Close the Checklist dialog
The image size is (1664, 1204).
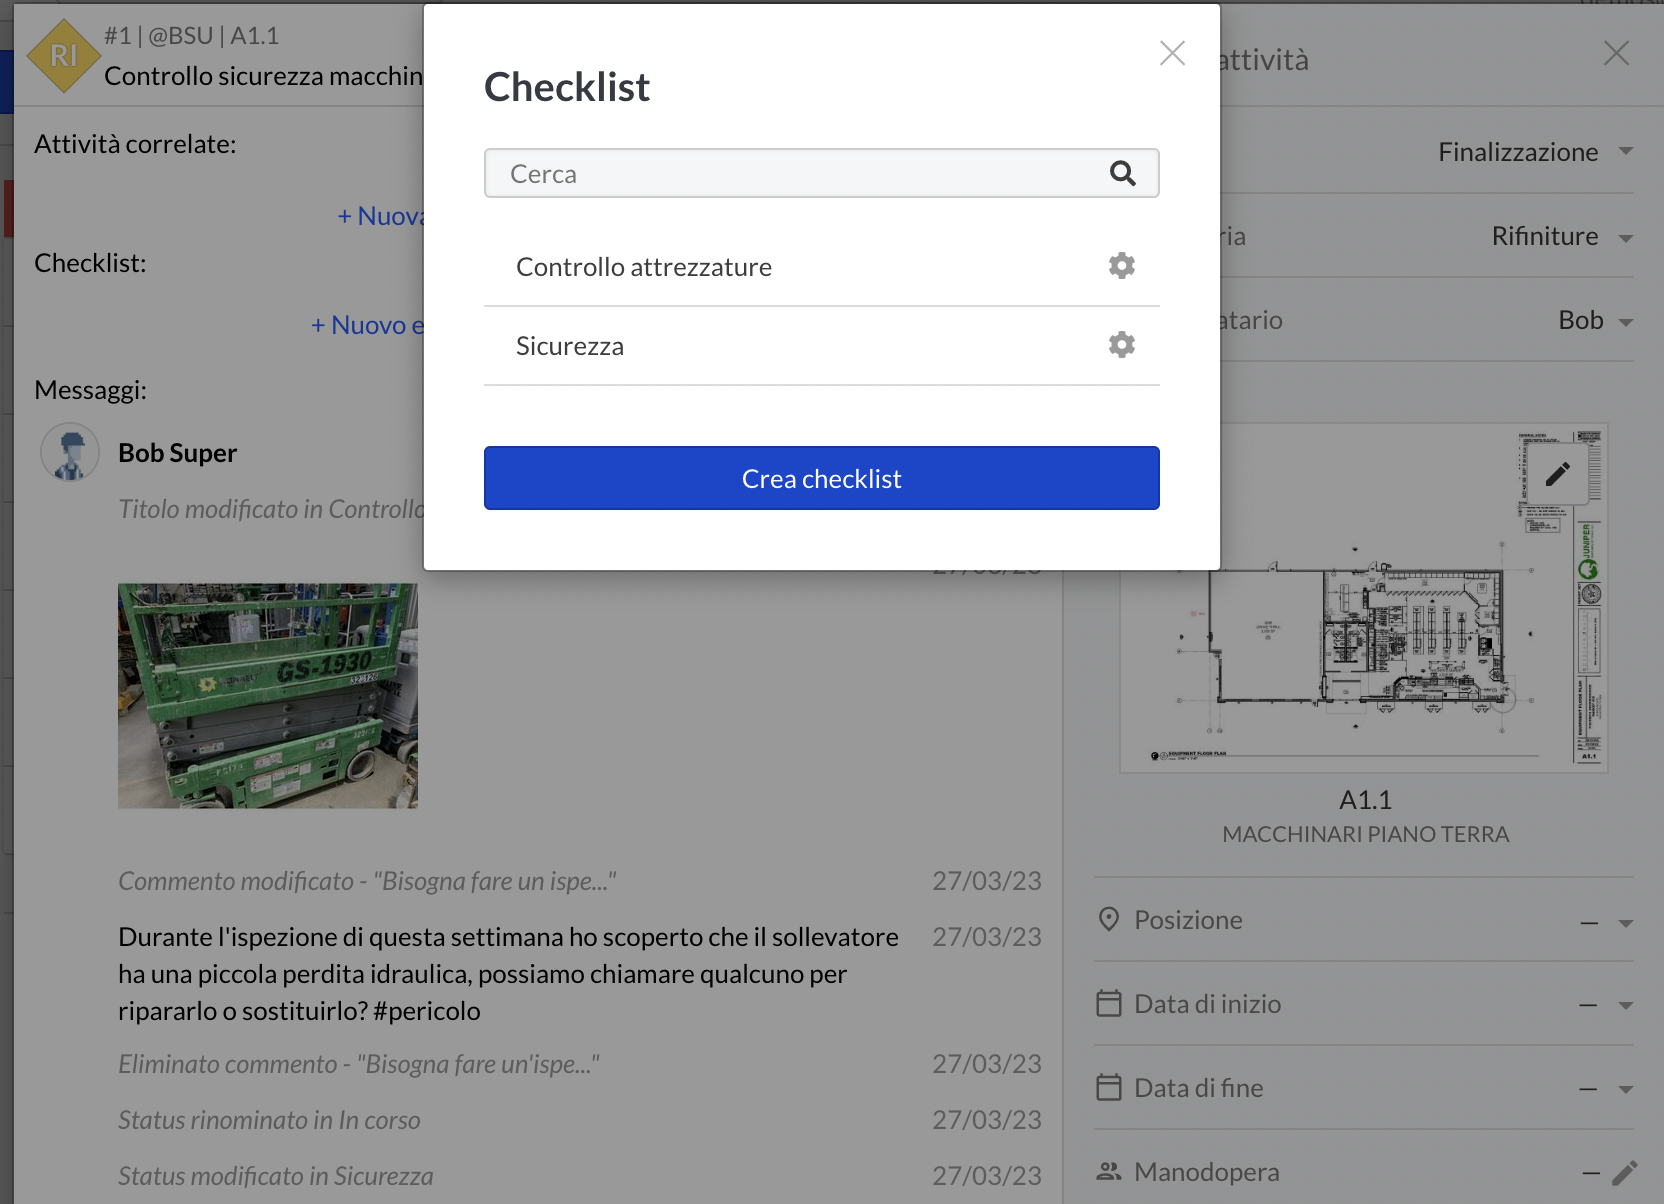coord(1172,53)
